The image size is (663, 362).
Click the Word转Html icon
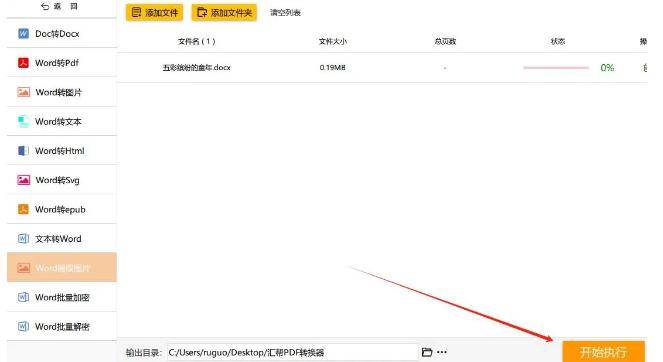point(23,151)
